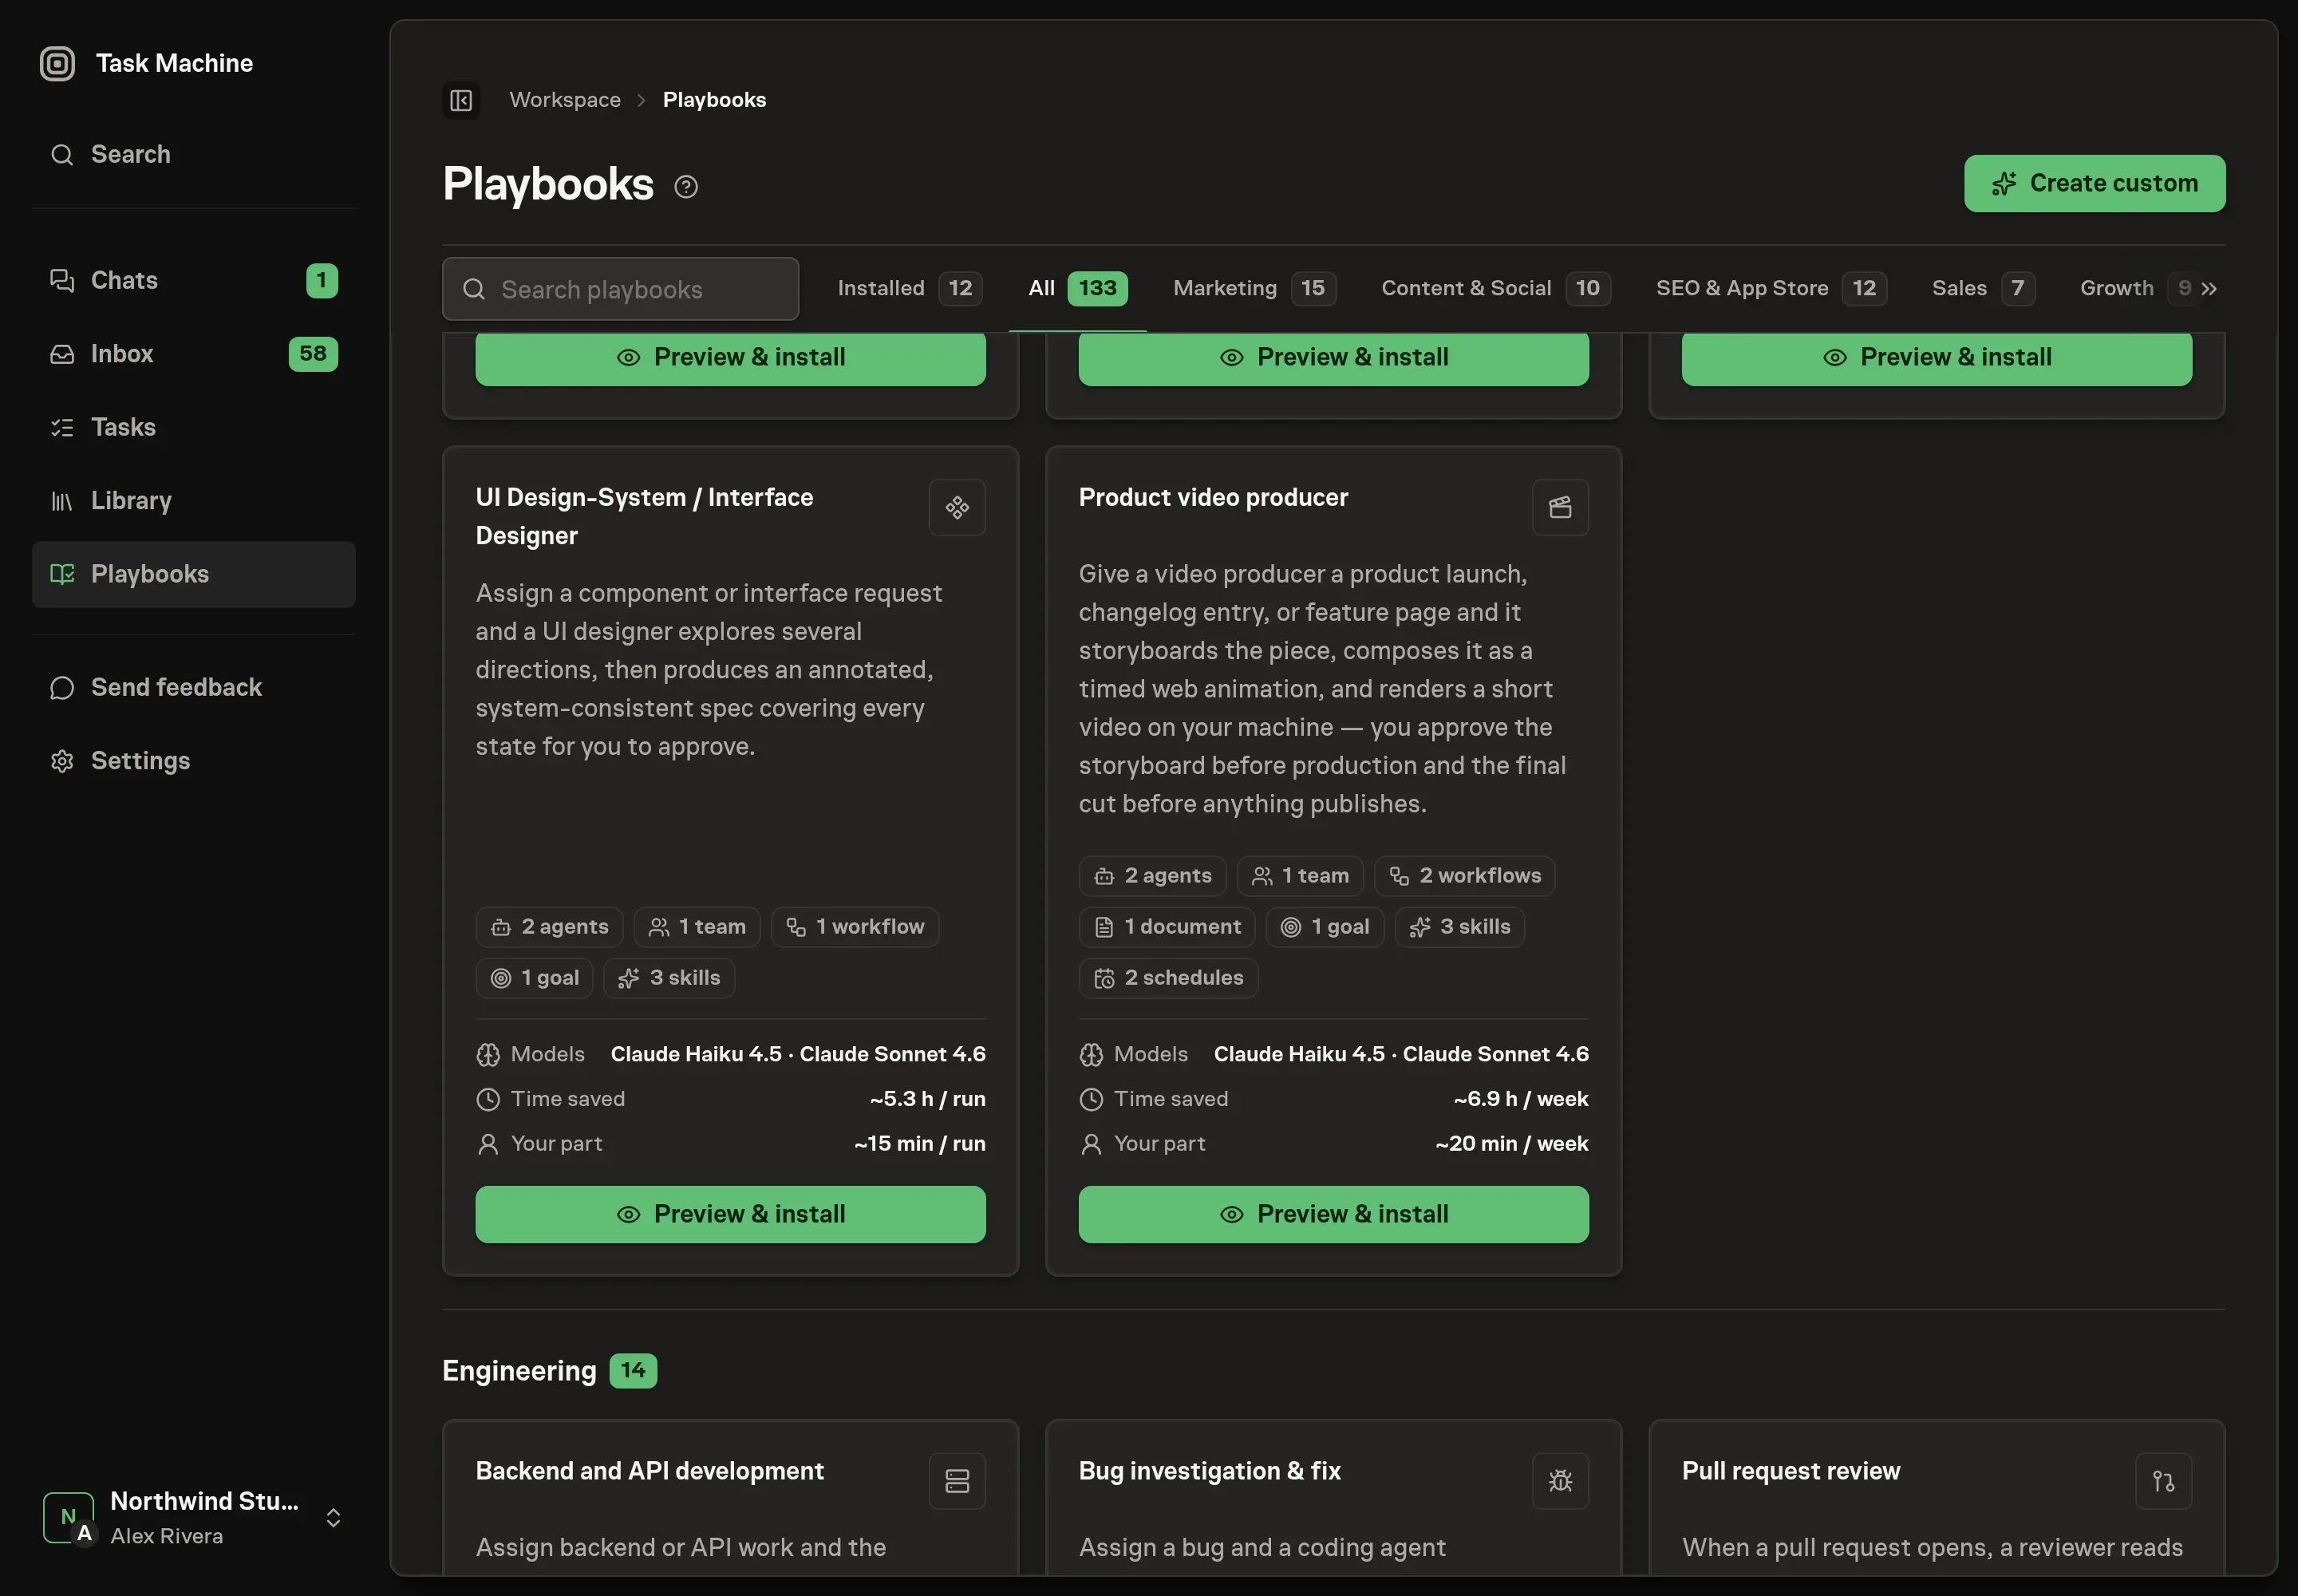Click the UI Design-System / Interface Designer title
The width and height of the screenshot is (2298, 1596).
click(644, 517)
